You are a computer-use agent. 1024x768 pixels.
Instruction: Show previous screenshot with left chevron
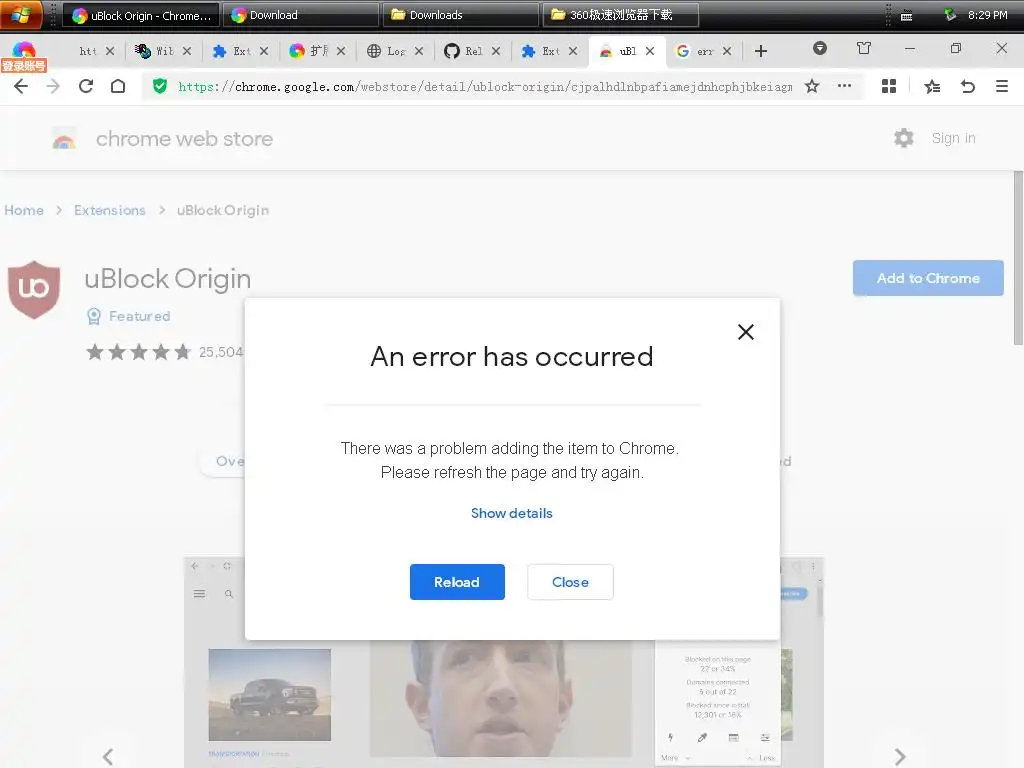tap(108, 756)
